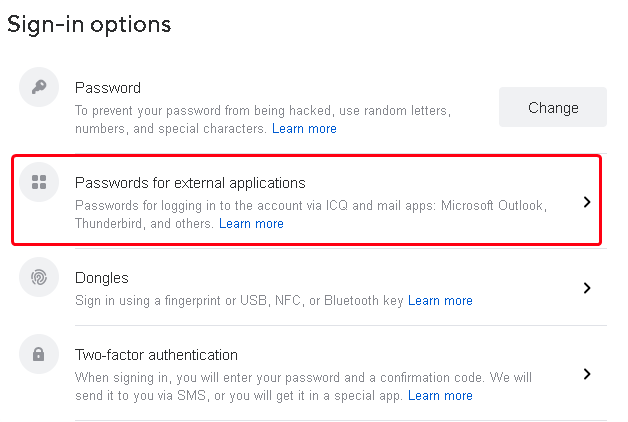The image size is (628, 422).
Task: Click the ICQ and mail apps description
Action: [310, 205]
